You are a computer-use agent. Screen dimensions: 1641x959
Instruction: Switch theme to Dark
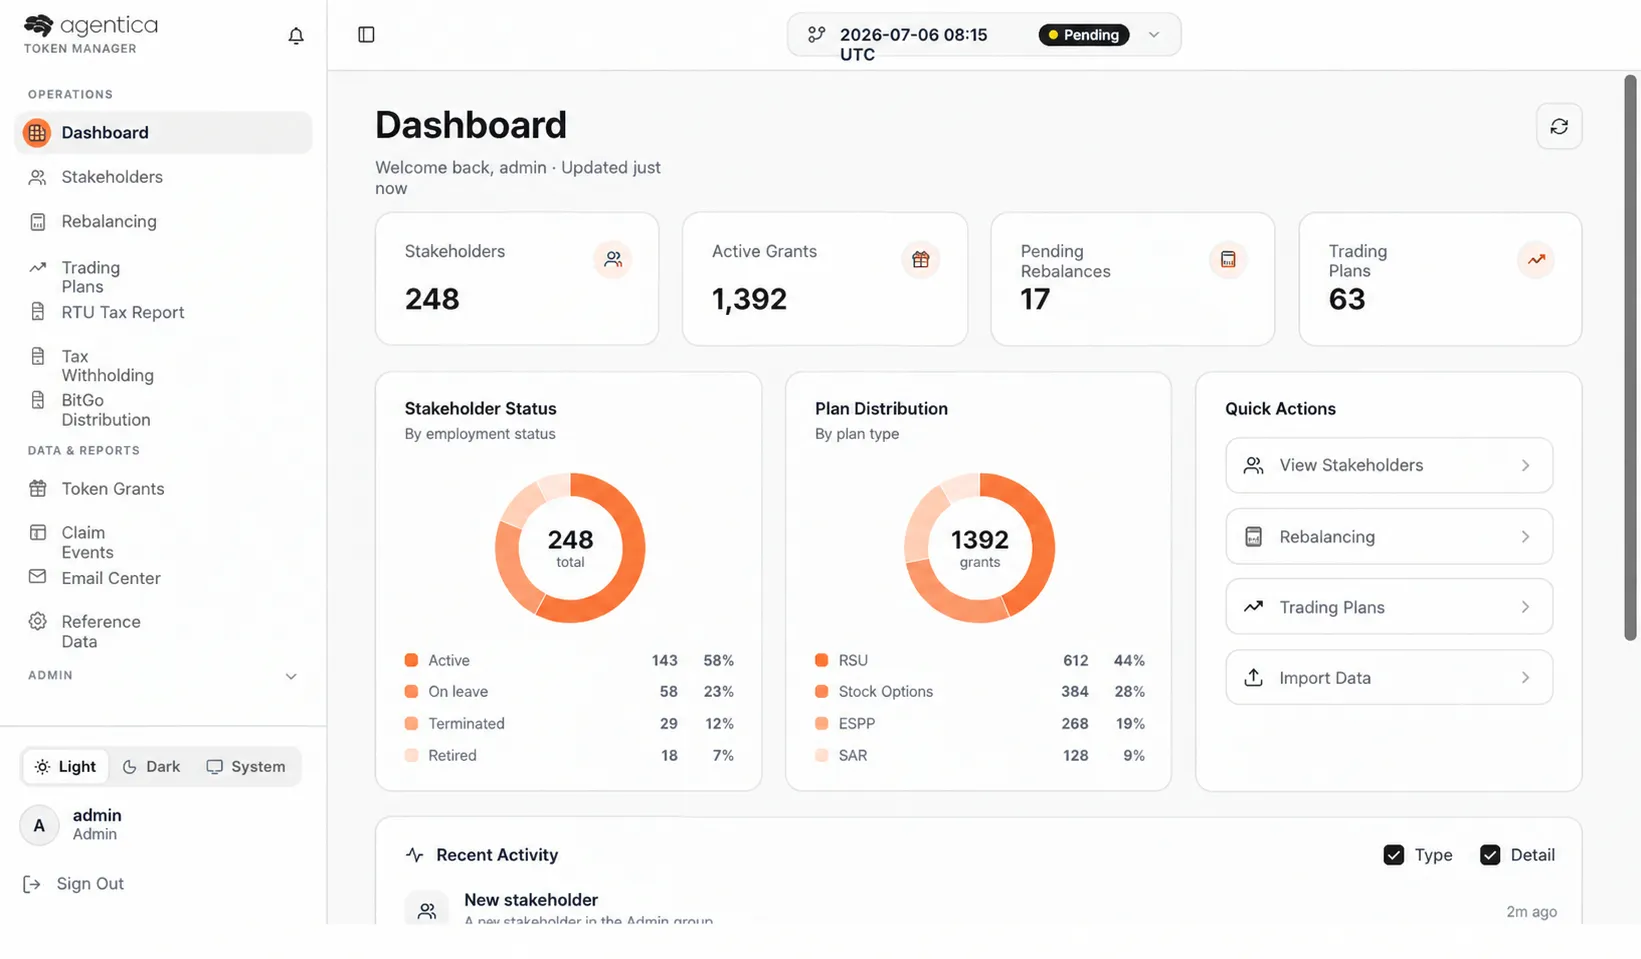coord(151,767)
